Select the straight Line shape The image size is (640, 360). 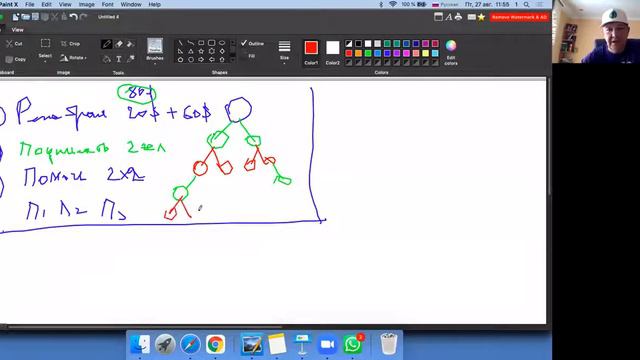pos(180,43)
